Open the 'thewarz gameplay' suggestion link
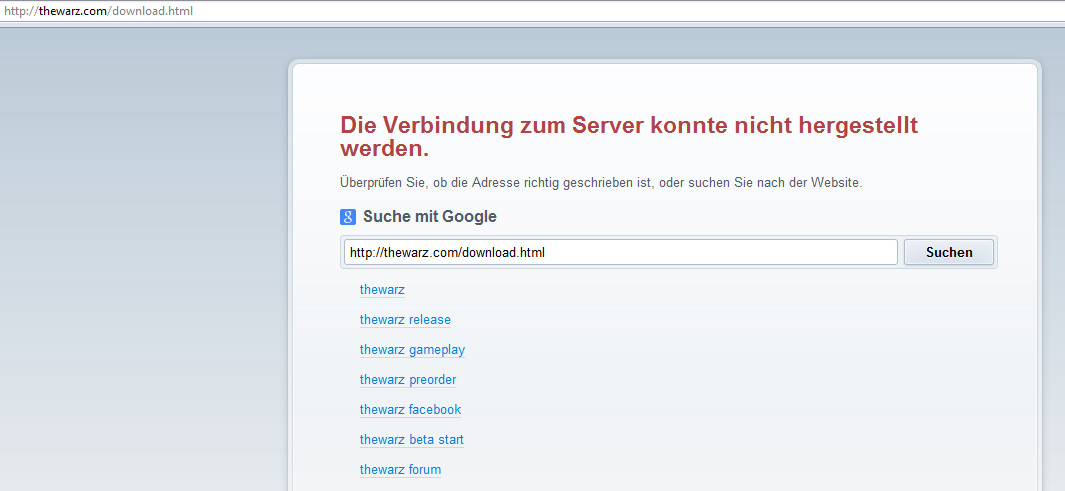This screenshot has width=1065, height=491. [x=412, y=350]
